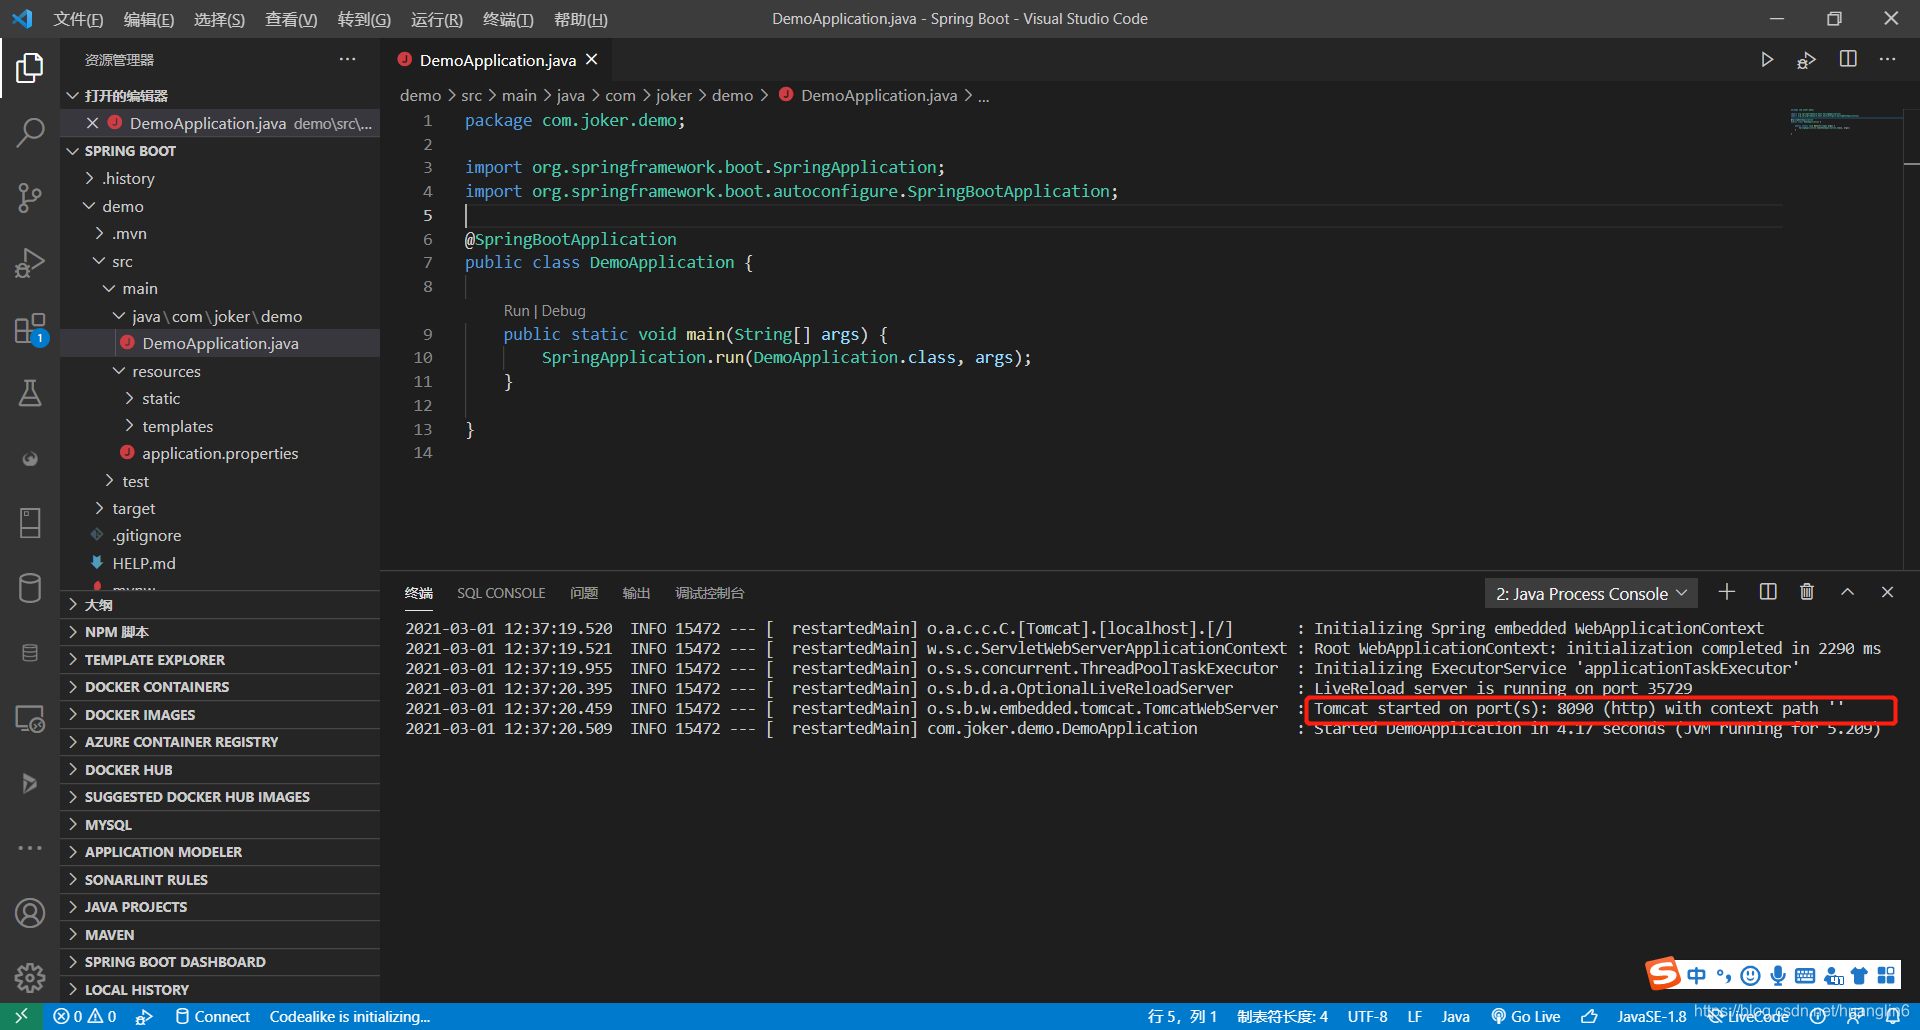
Task: Change Java language mode in status bar
Action: [x=1456, y=1016]
